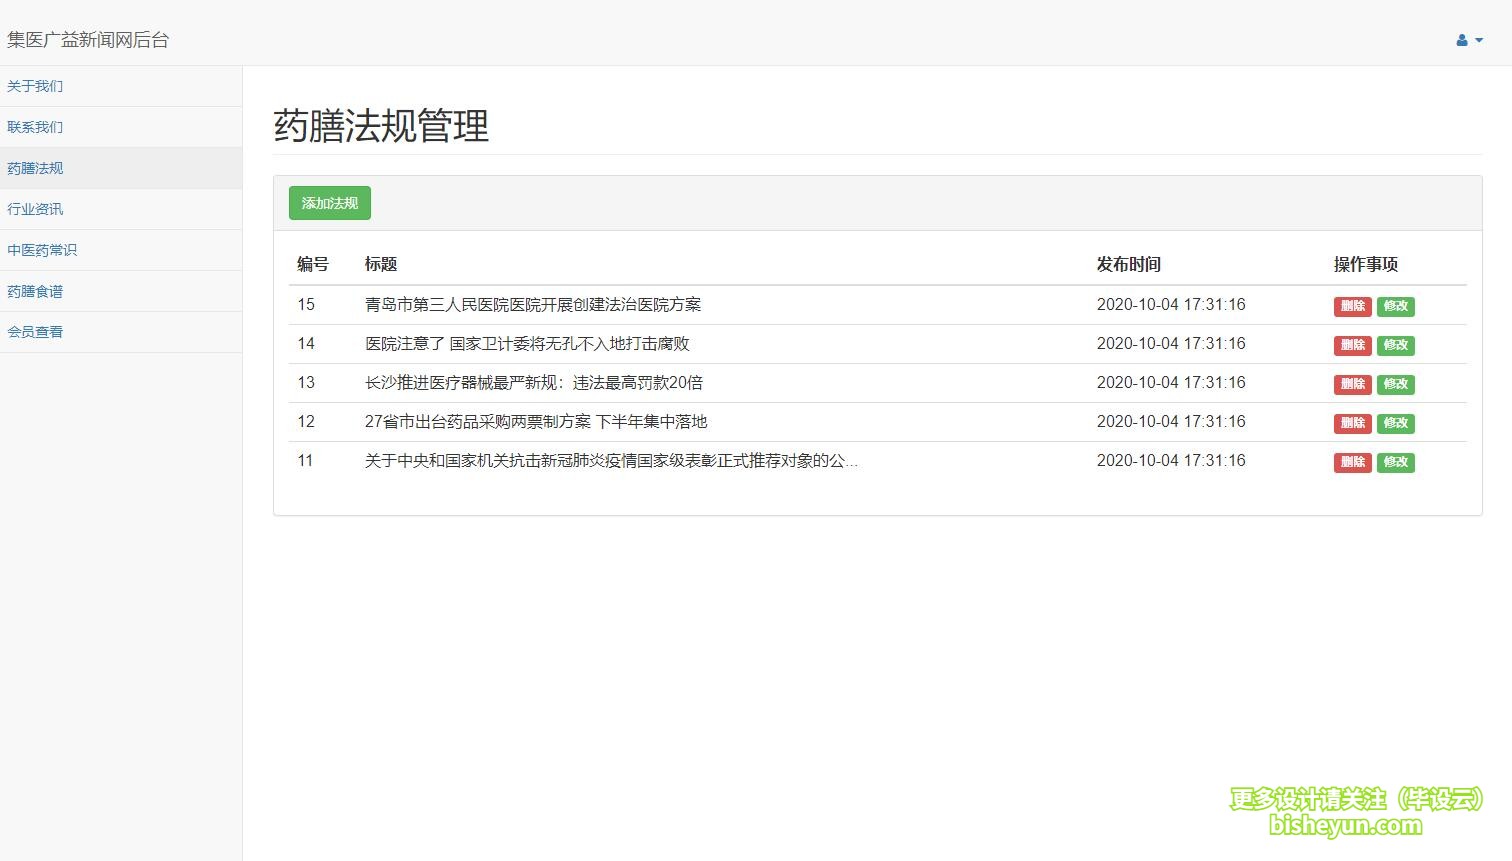1512x861 pixels.
Task: Delete row 13 with the 删除 button
Action: tap(1352, 384)
